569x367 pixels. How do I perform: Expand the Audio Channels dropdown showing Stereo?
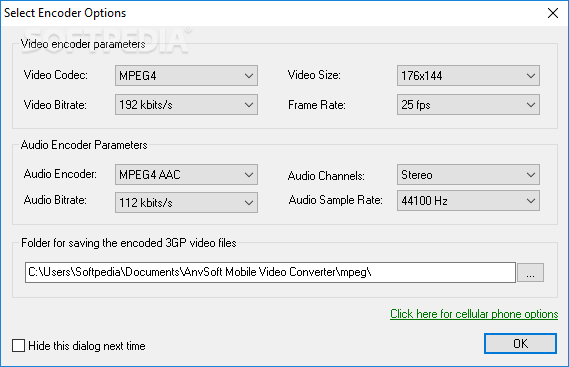468,175
